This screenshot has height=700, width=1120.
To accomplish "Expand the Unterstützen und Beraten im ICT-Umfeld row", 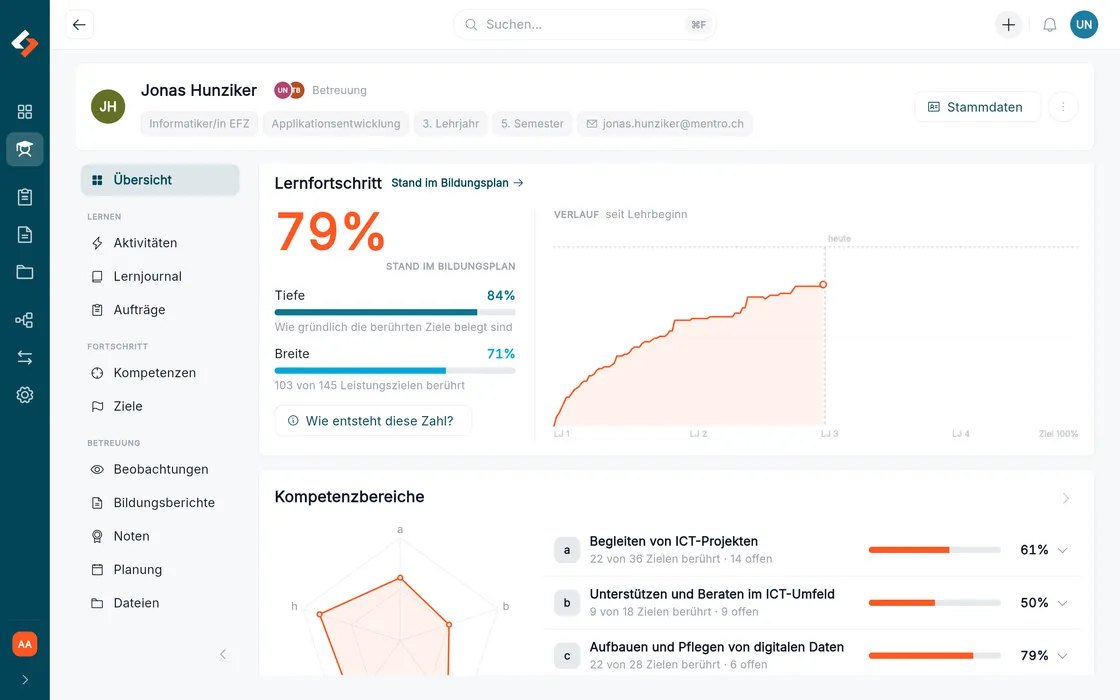I will [x=1062, y=604].
